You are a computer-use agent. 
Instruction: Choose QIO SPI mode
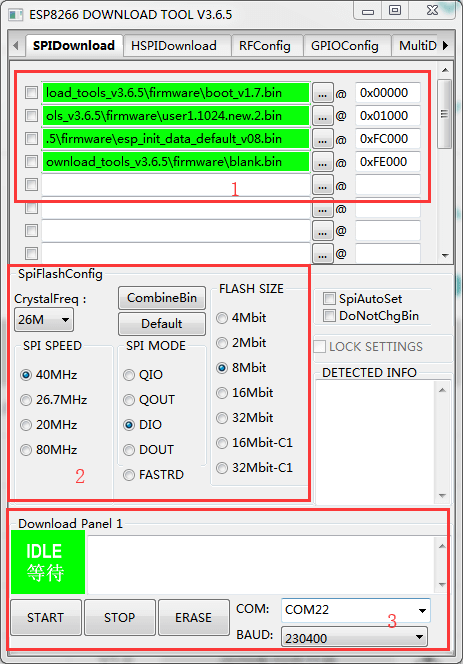pyautogui.click(x=129, y=375)
